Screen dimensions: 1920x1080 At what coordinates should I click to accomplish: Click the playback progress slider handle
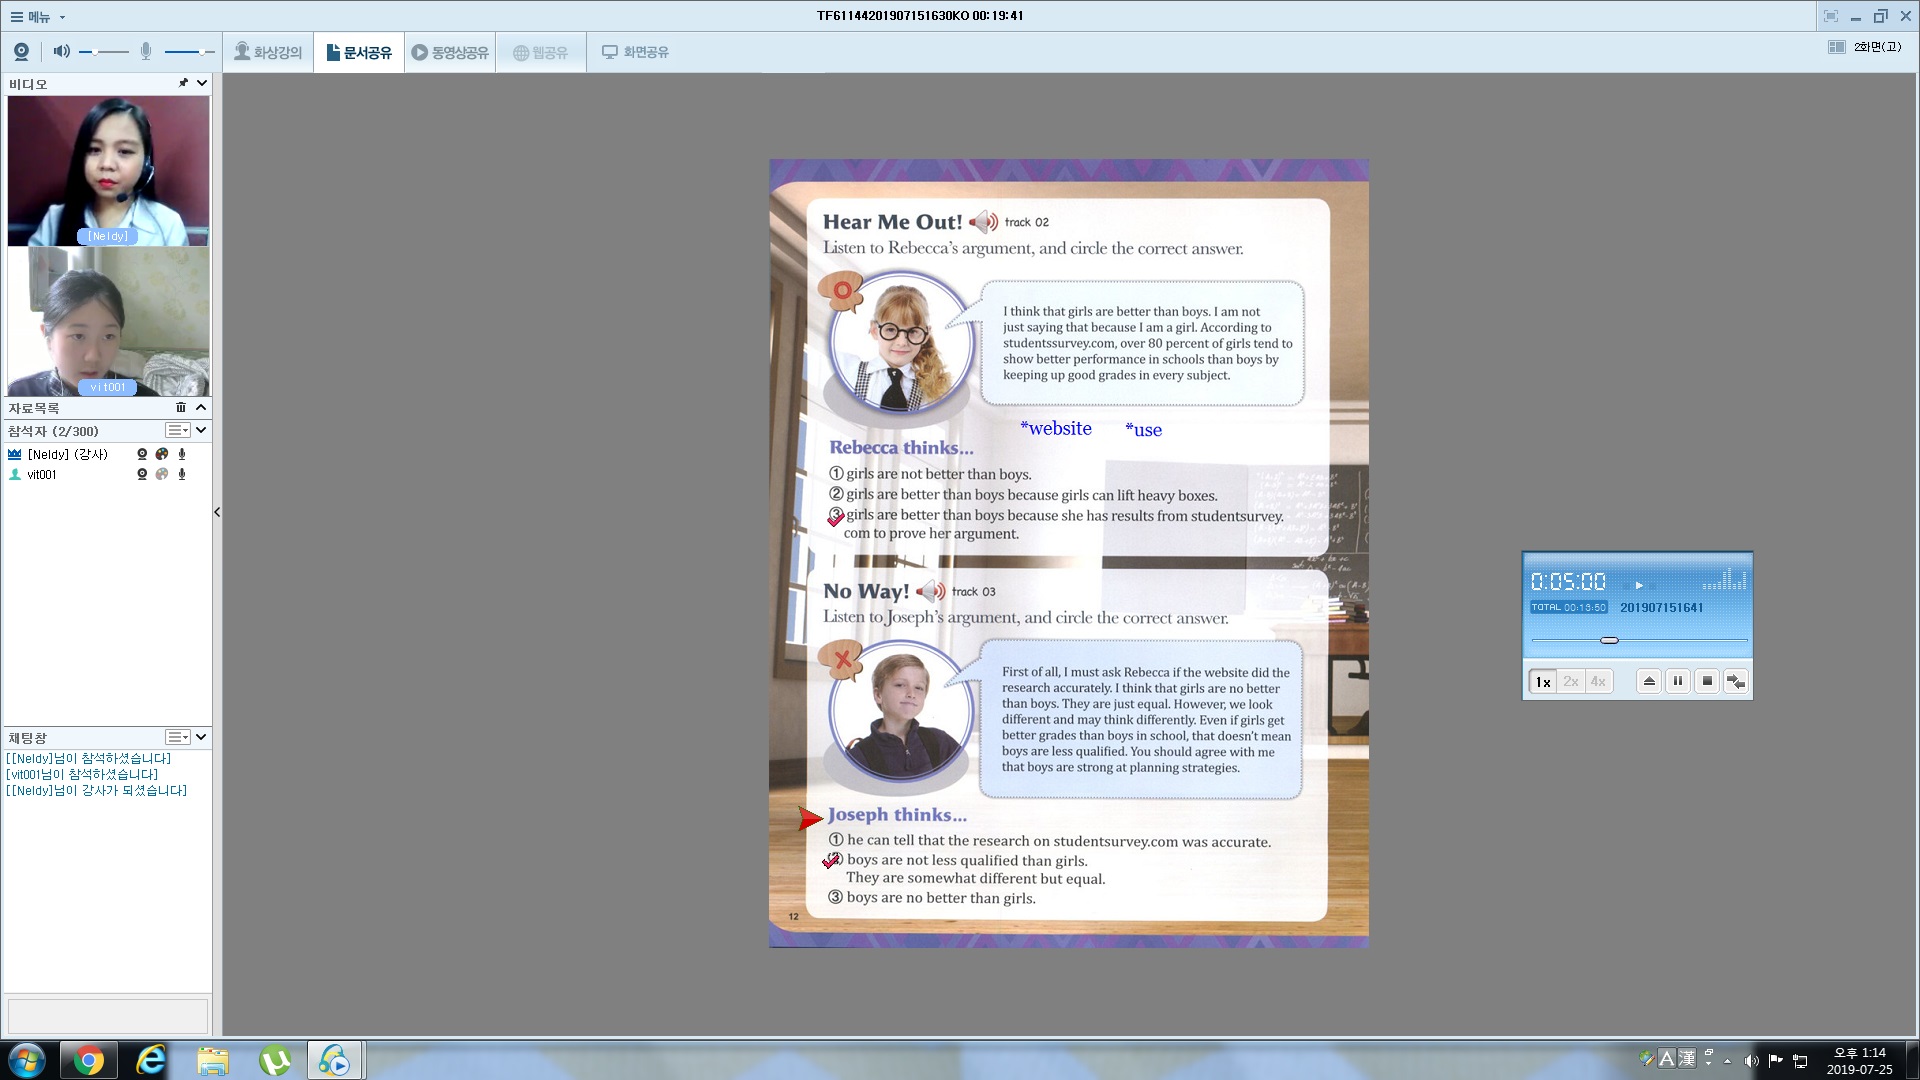(1609, 640)
